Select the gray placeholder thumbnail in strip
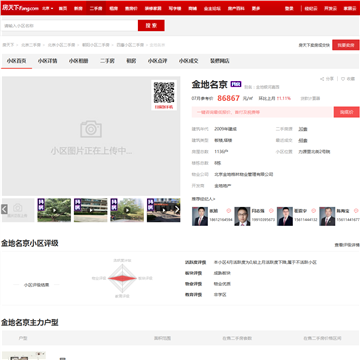Image resolution: width=360 pixels, height=360 pixels. 18,210
